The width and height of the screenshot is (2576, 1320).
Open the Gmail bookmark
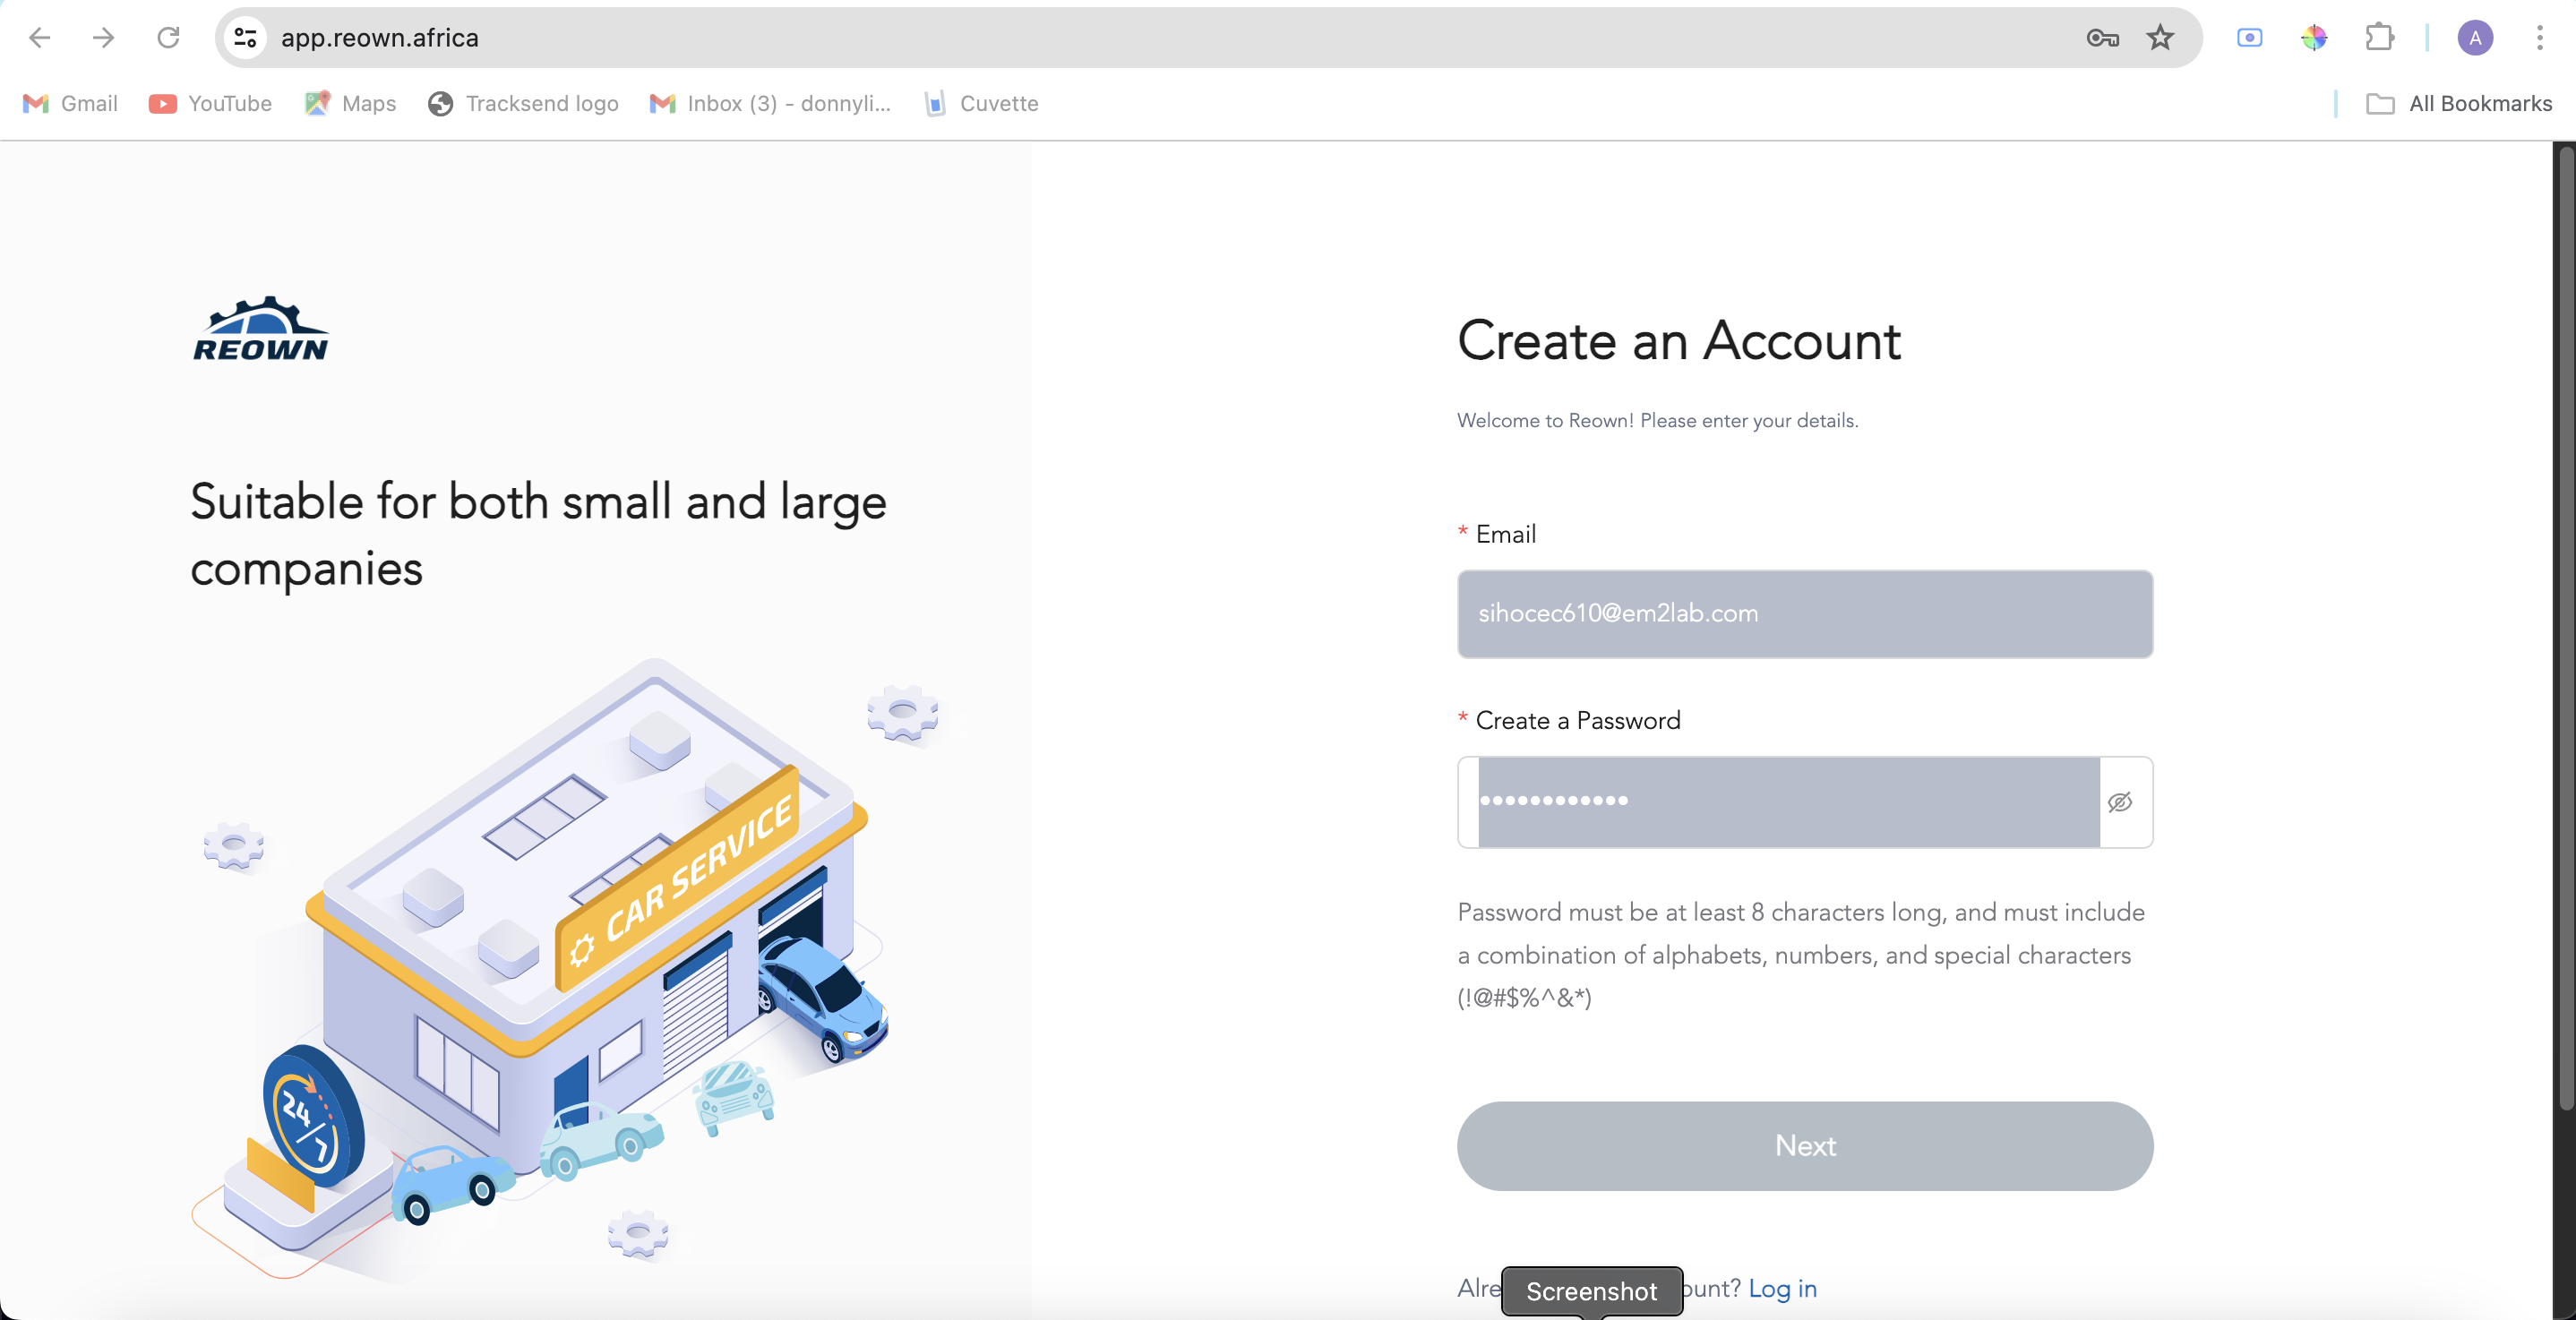click(70, 103)
